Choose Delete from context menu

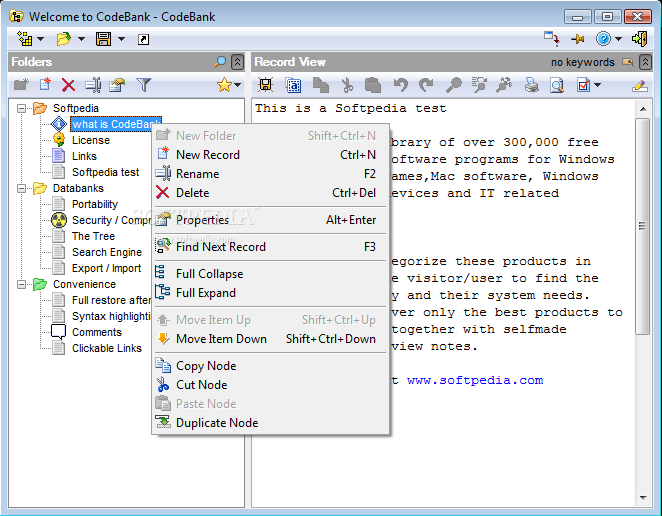[x=270, y=193]
